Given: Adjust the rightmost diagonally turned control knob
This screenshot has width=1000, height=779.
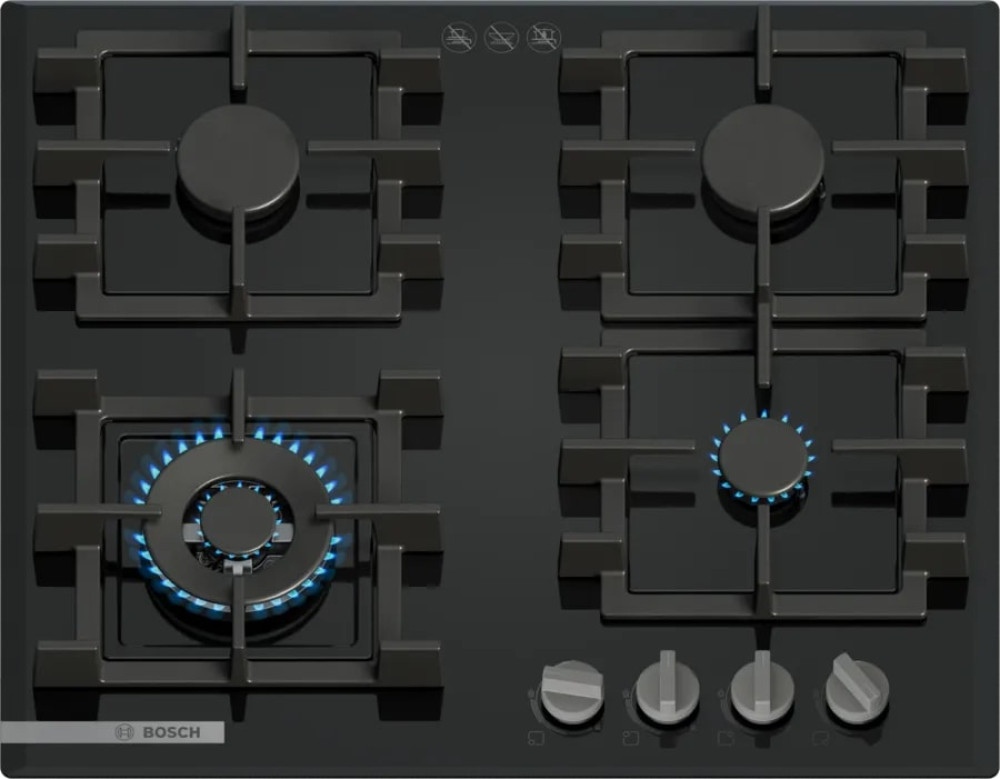Looking at the screenshot, I should click(857, 690).
